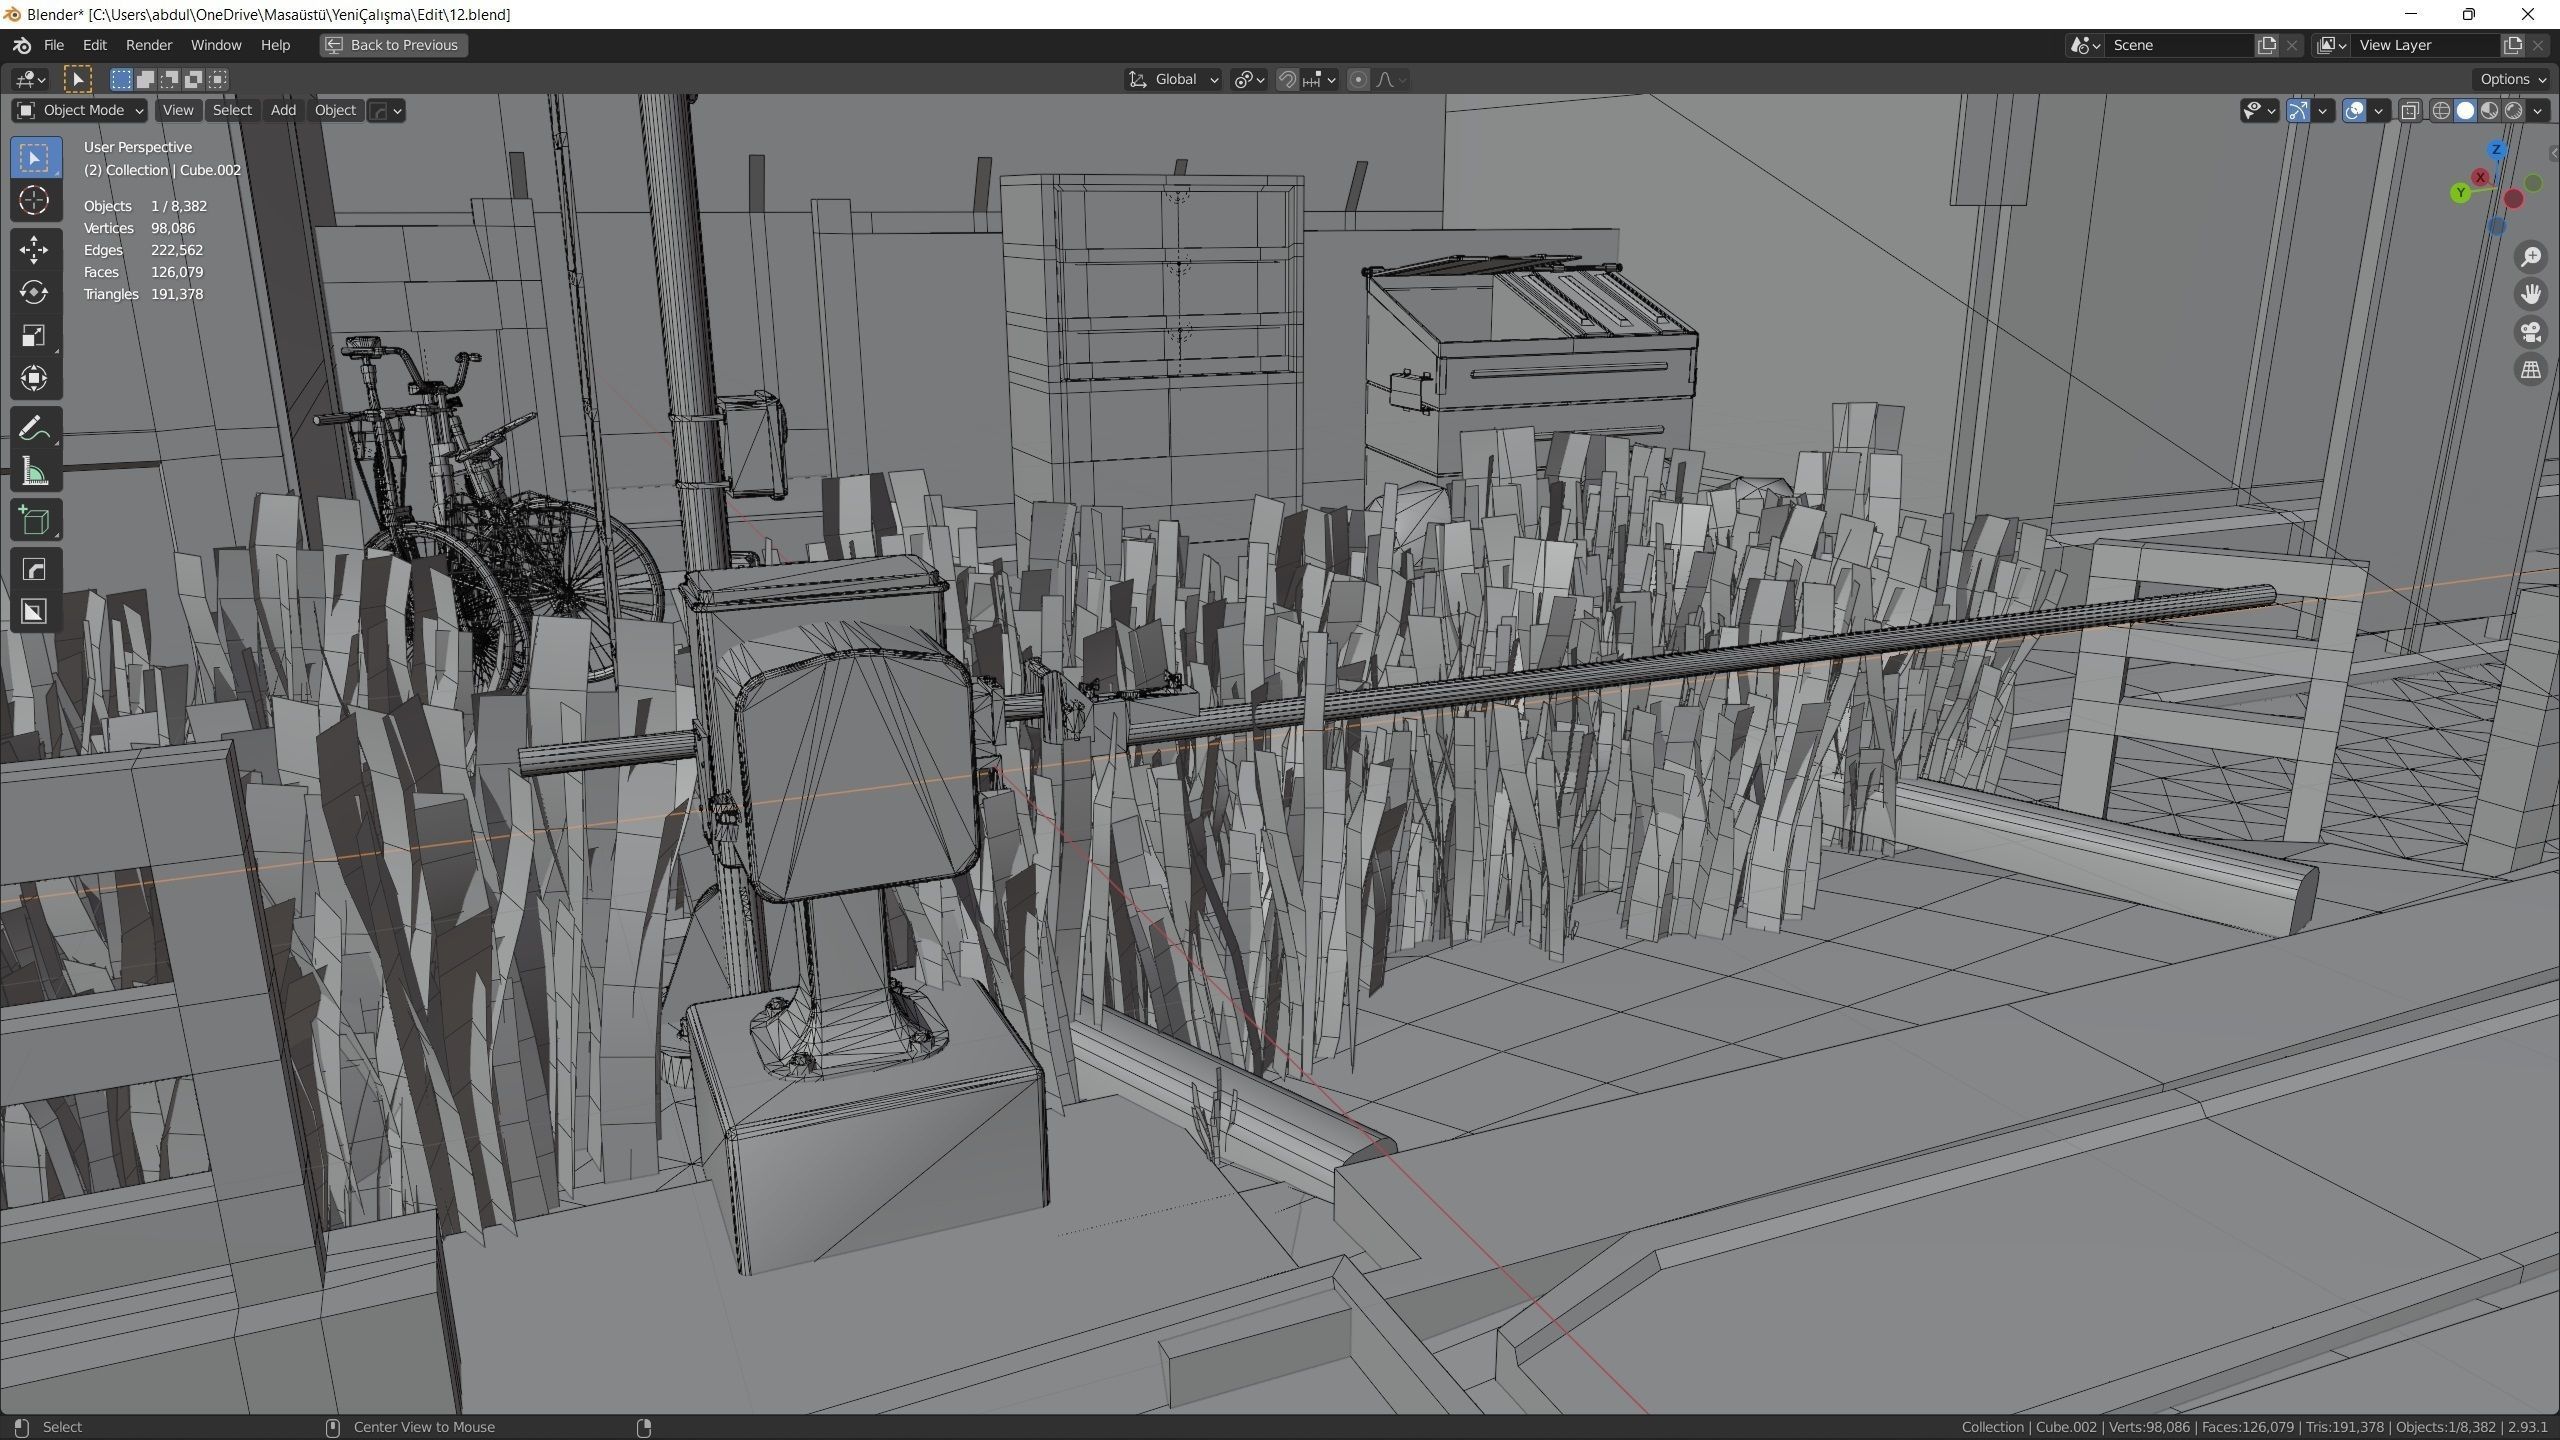Open the viewport View menu
The height and width of the screenshot is (1440, 2560).
pos(178,110)
